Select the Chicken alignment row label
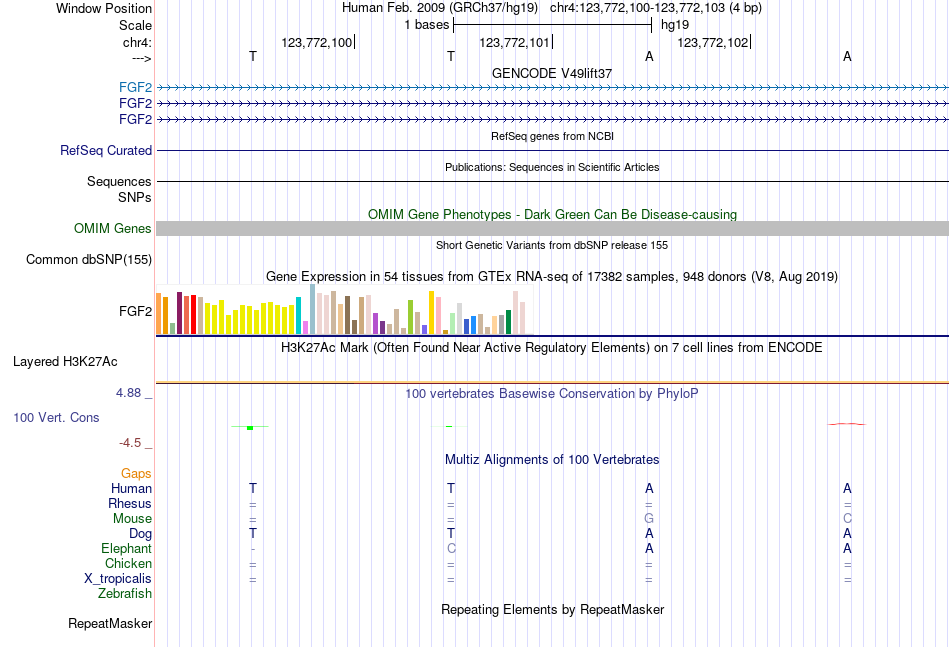The height and width of the screenshot is (647, 950). pos(128,563)
